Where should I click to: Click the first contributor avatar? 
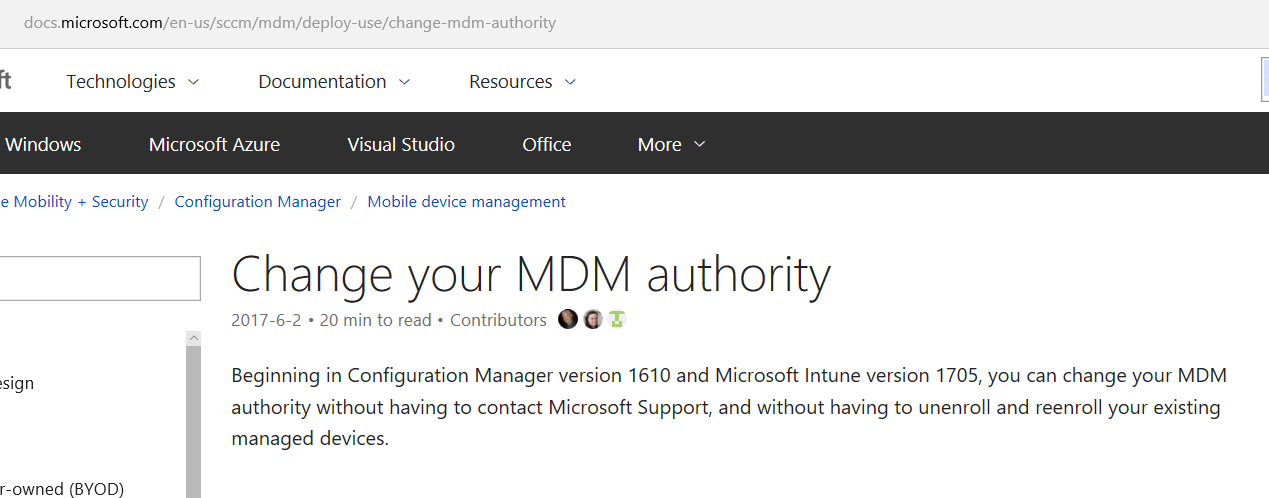pyautogui.click(x=568, y=320)
